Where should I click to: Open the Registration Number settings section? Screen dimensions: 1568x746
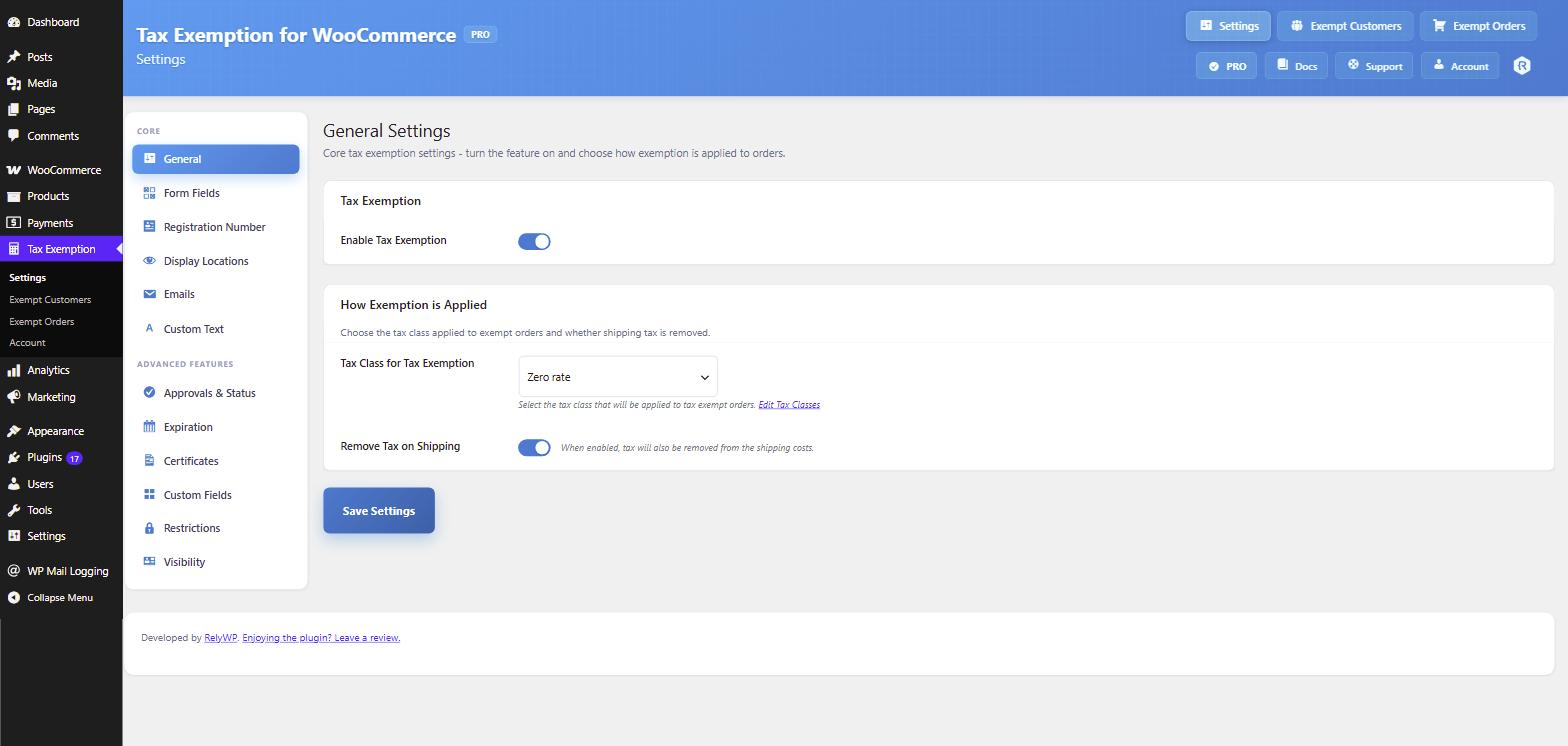click(216, 227)
